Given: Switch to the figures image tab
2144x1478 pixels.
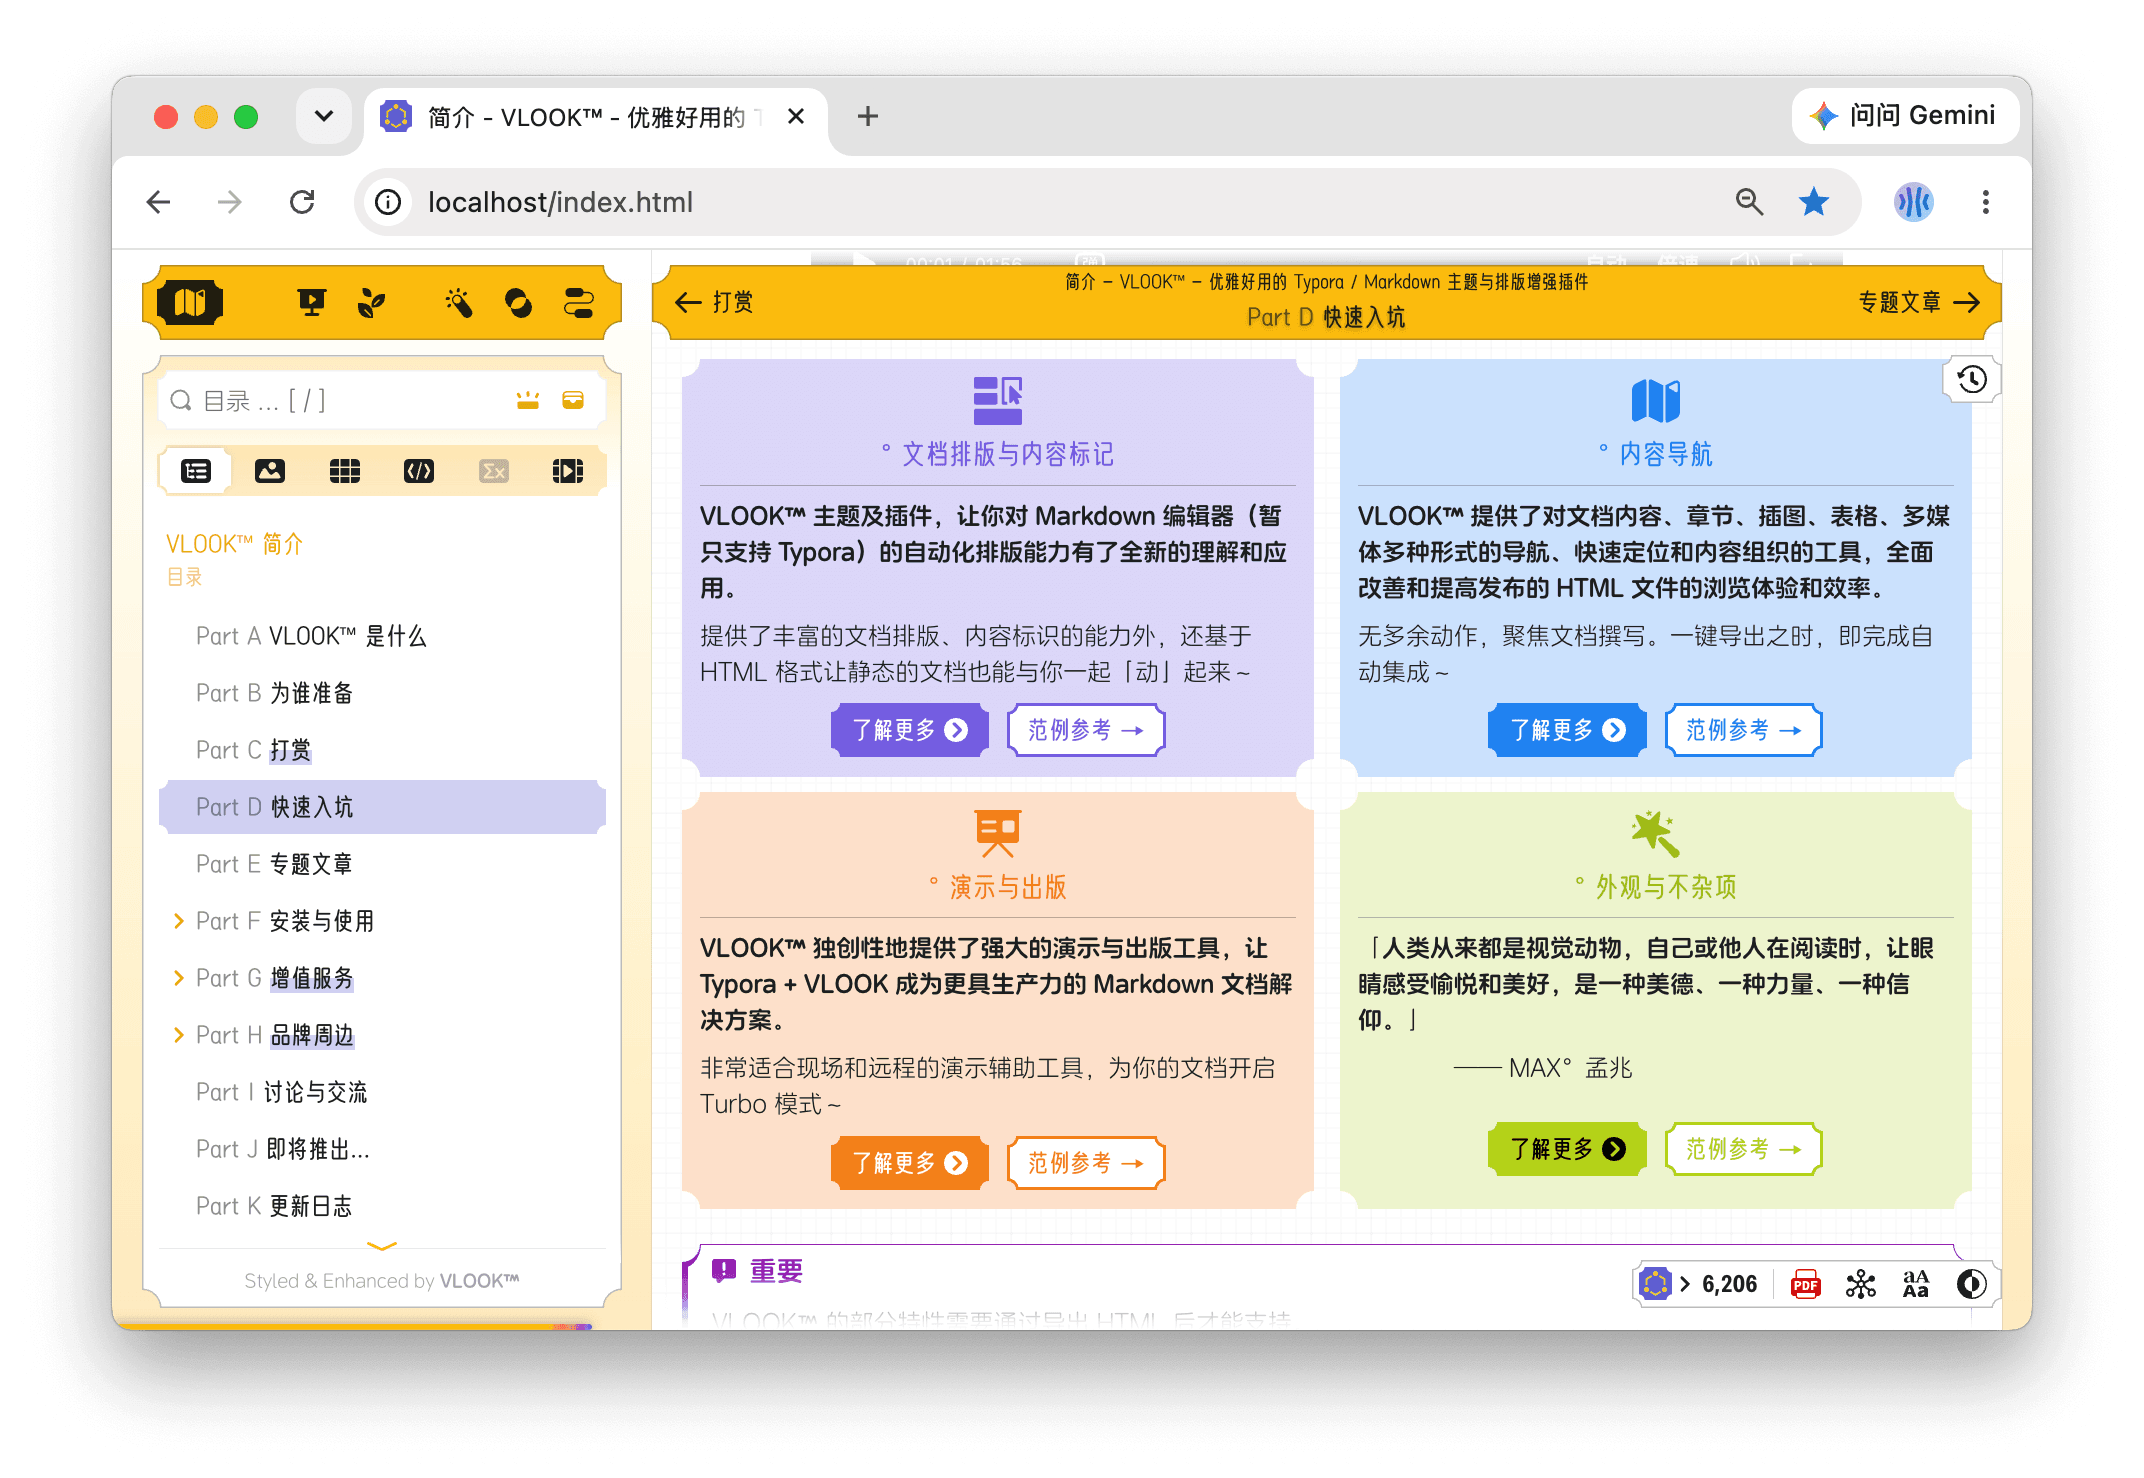Looking at the screenshot, I should [270, 471].
